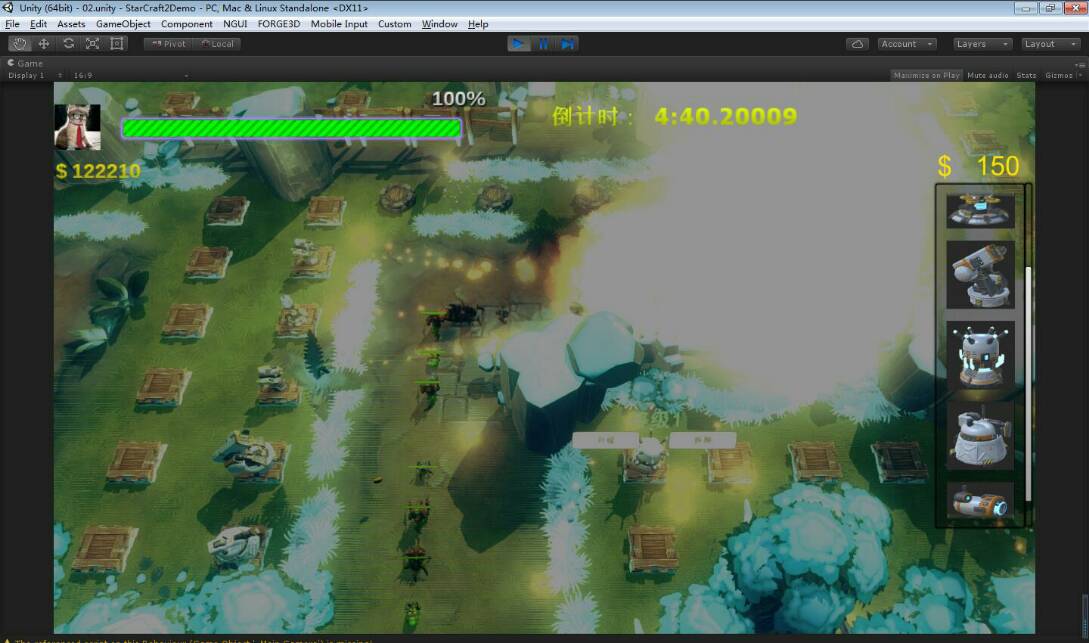1089x643 pixels.
Task: Click the player avatar portrait
Action: point(78,127)
